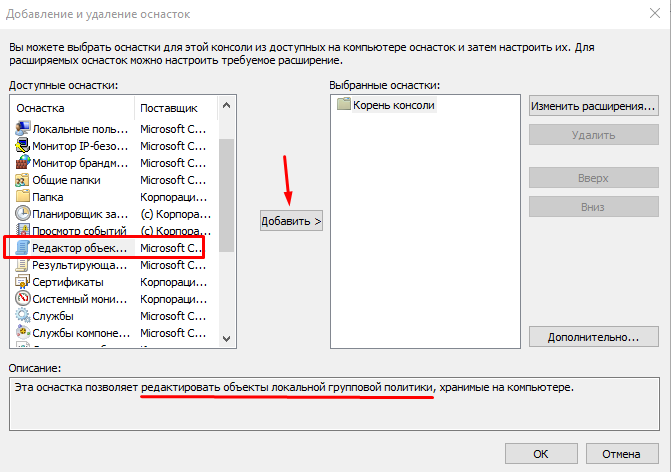Select Общие папки row text
This screenshot has width=671, height=472.
[66, 180]
